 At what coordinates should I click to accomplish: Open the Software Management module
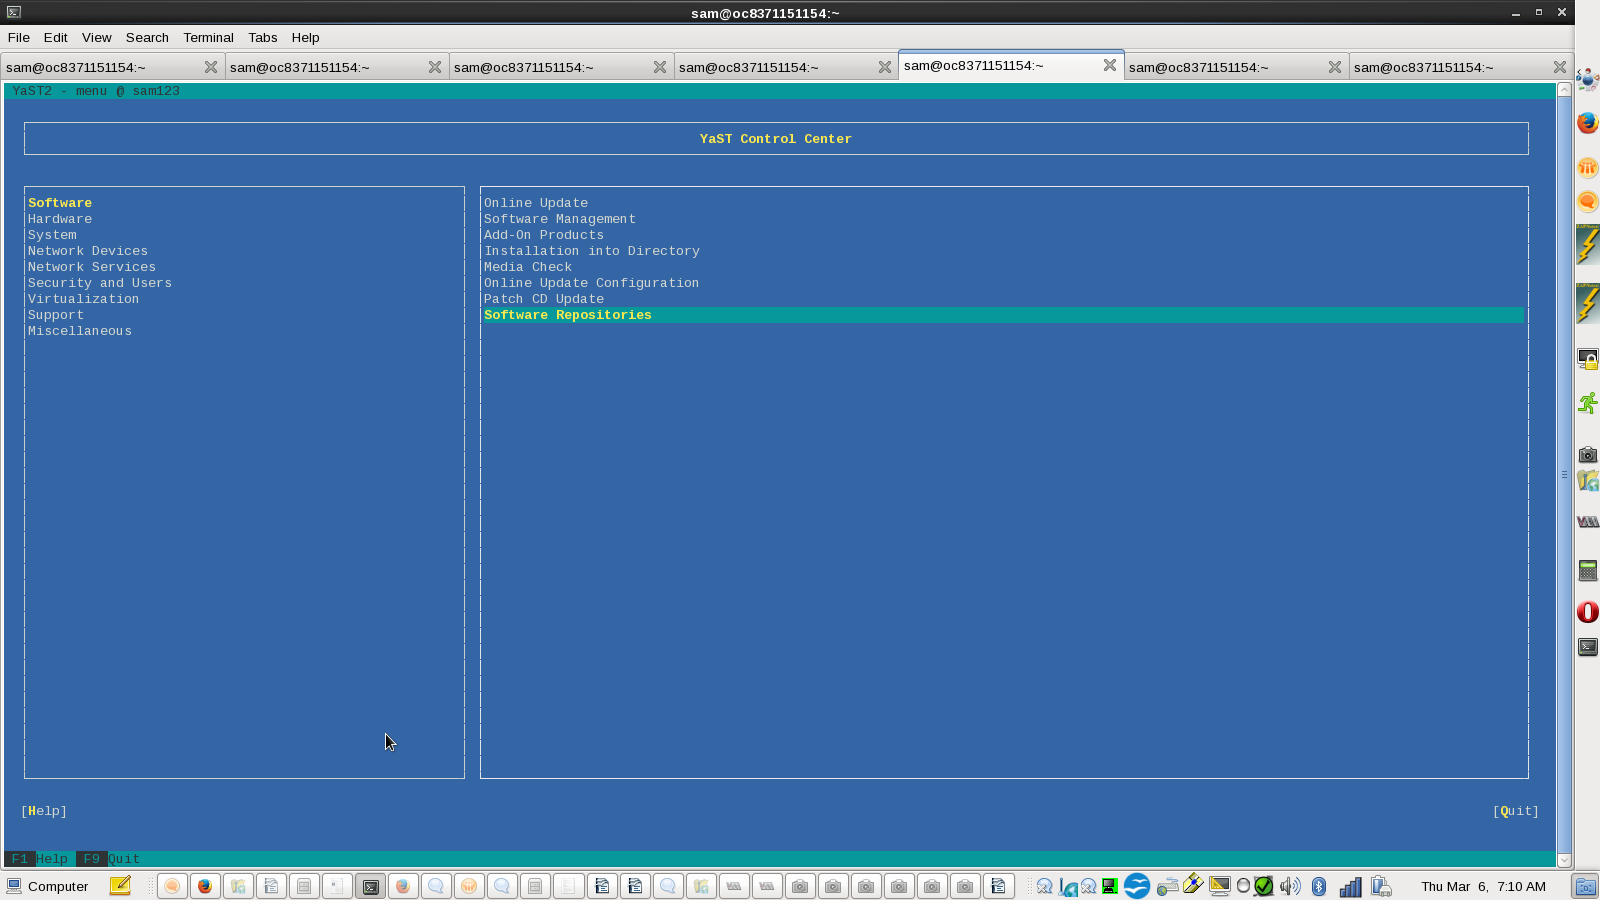coord(560,219)
